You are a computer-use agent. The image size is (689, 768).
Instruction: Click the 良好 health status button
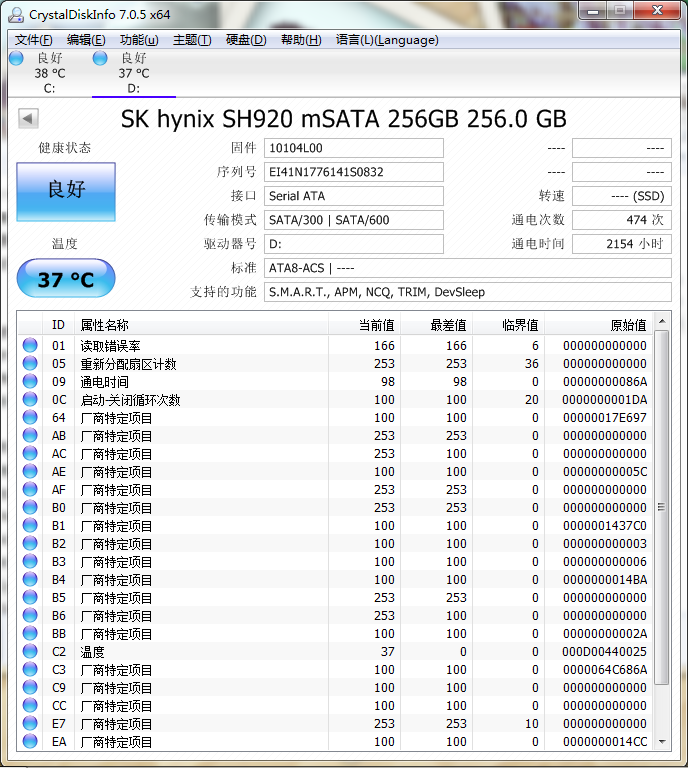[66, 192]
